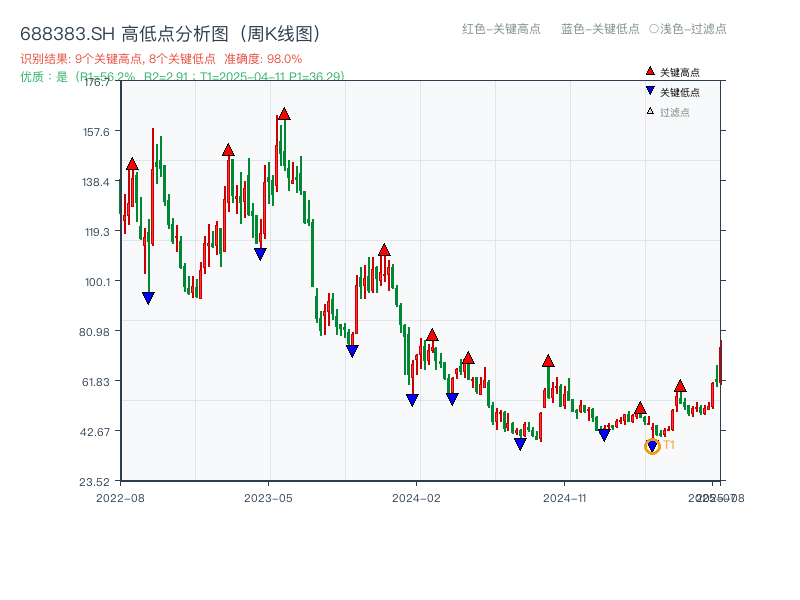The image size is (800, 600).
Task: Click the blue low marker near 2024-11
Action: [x=603, y=435]
